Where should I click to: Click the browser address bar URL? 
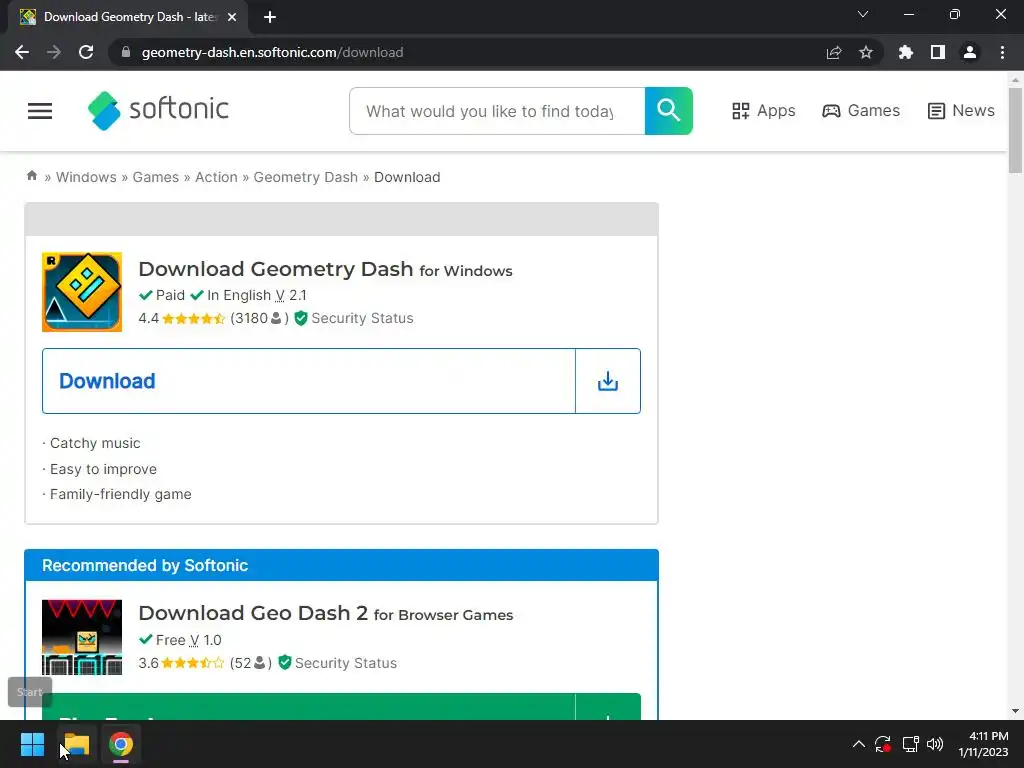(x=272, y=52)
